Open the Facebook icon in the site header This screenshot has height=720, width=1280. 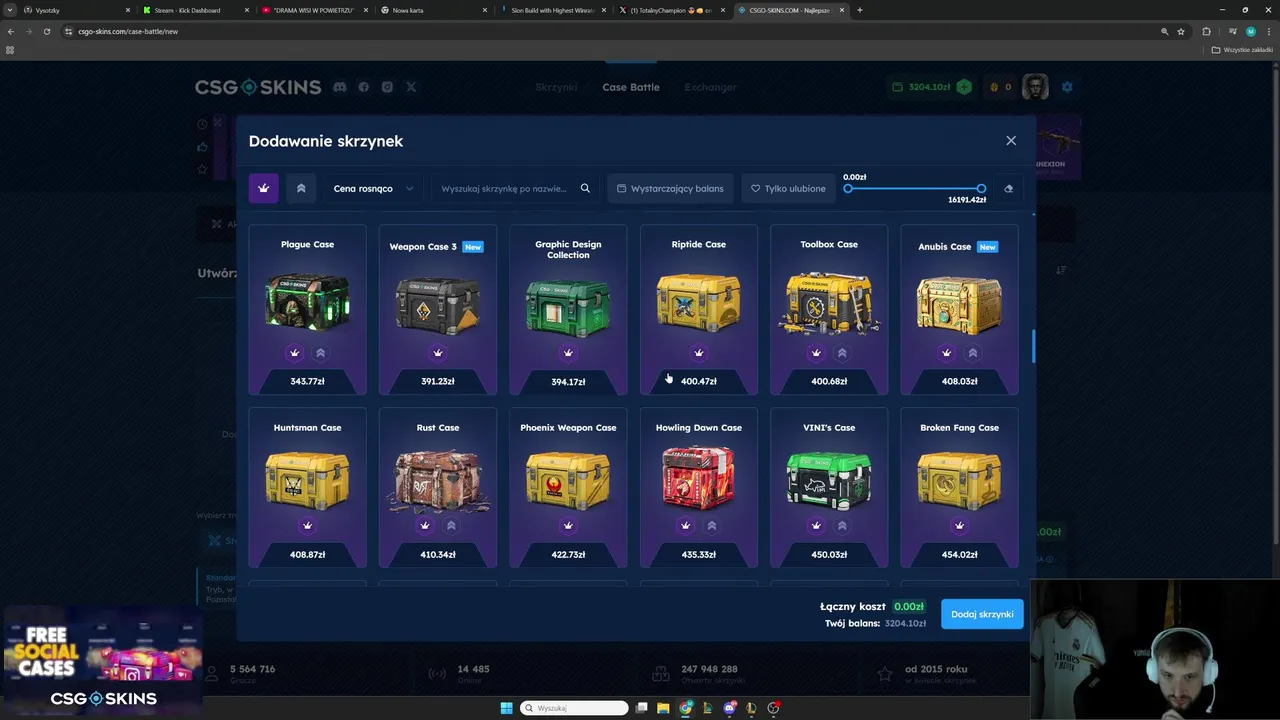click(363, 87)
